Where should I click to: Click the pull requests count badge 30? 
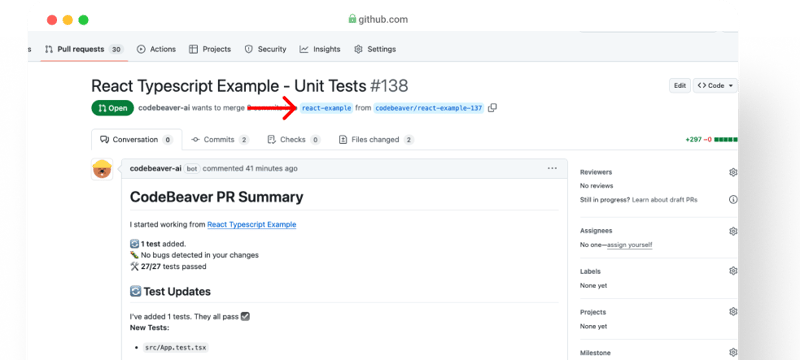[117, 49]
